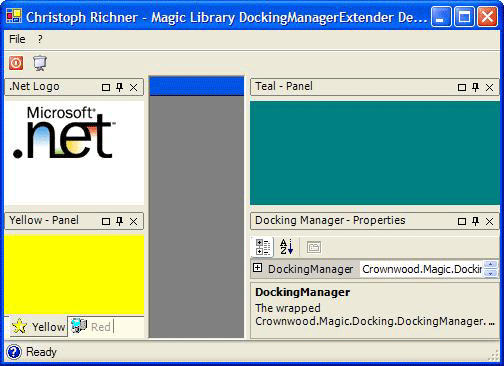Maximize Docking Manager - Properties panel
504x366 pixels.
pos(462,221)
